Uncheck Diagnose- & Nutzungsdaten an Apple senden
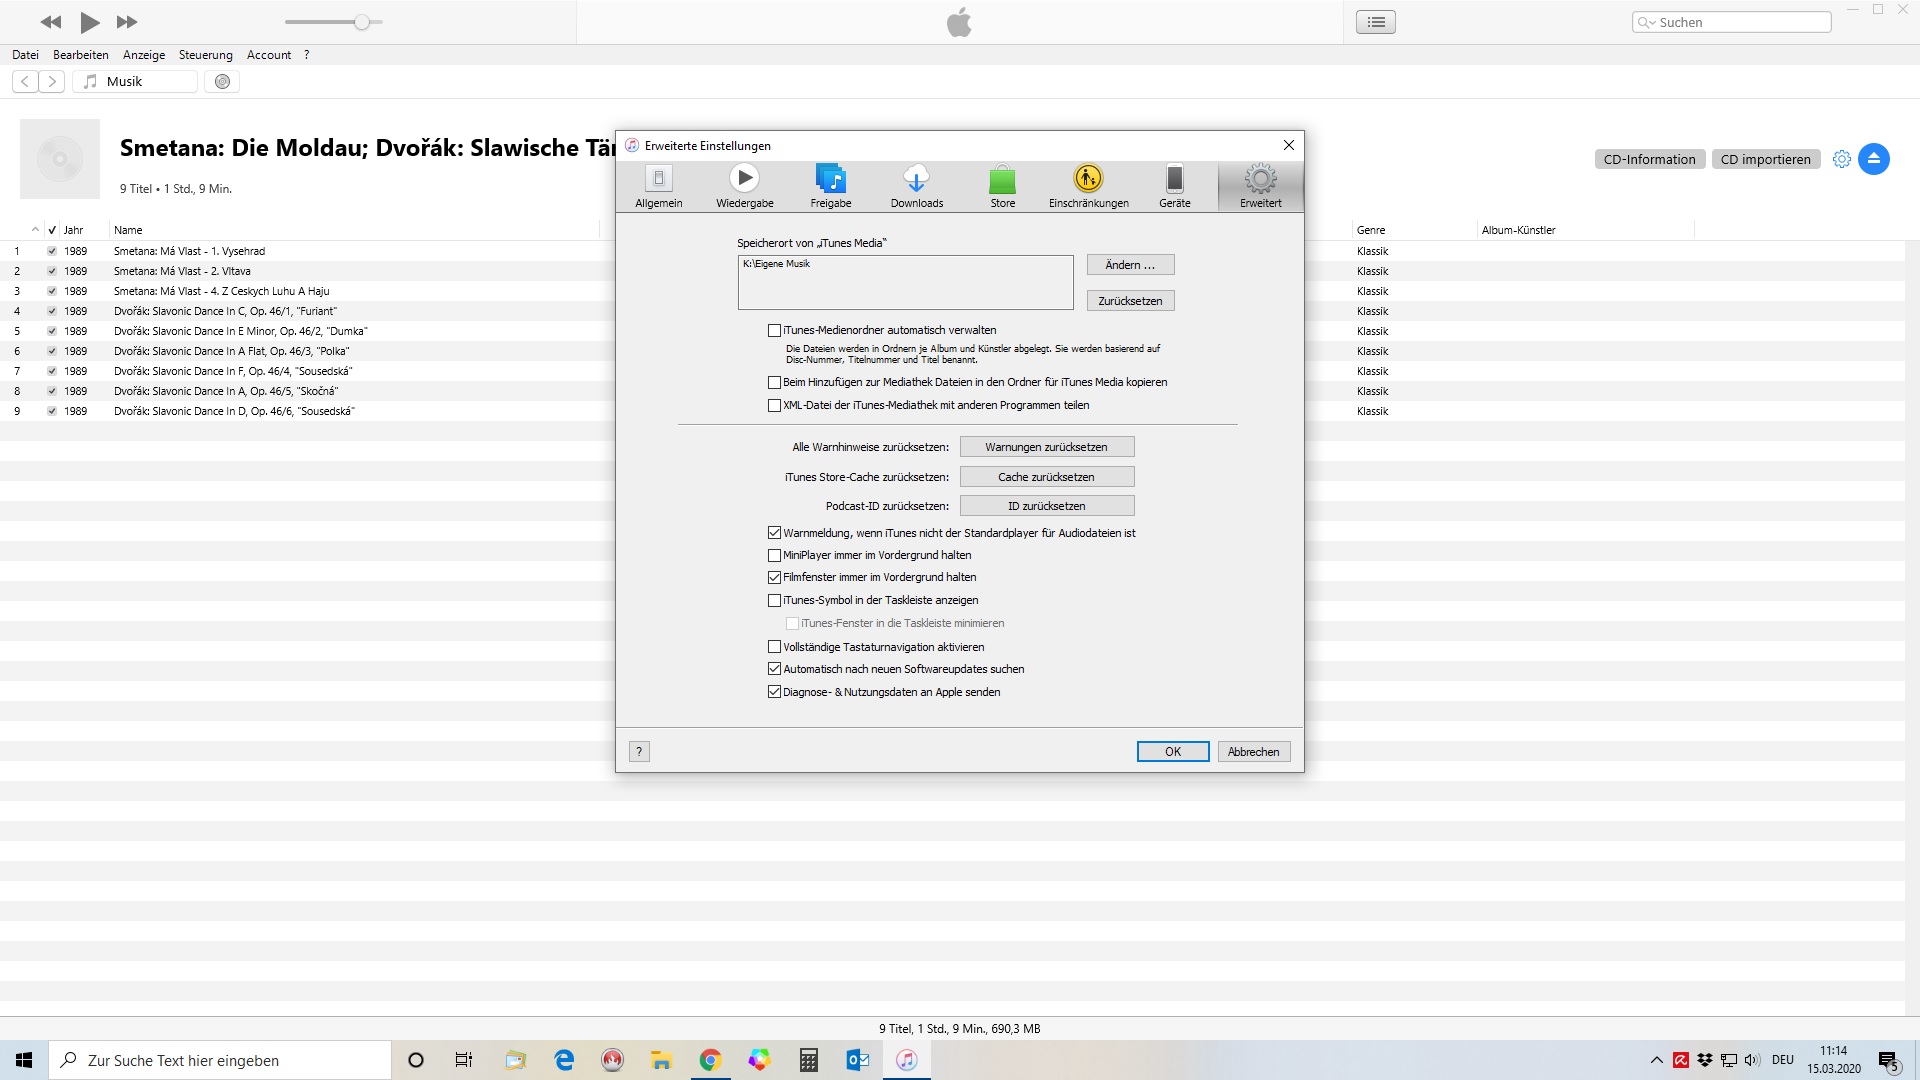Image resolution: width=1920 pixels, height=1080 pixels. [774, 692]
